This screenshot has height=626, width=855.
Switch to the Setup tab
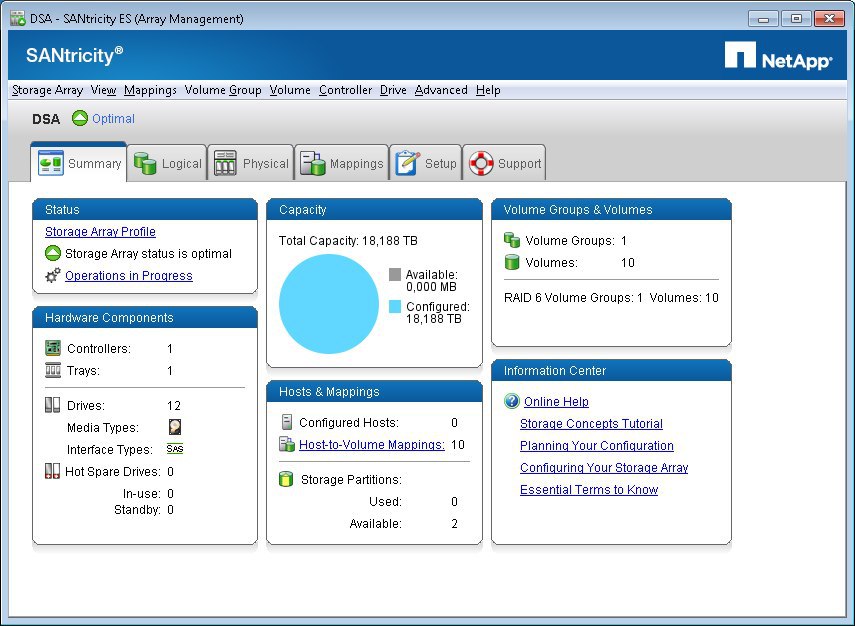pos(426,163)
